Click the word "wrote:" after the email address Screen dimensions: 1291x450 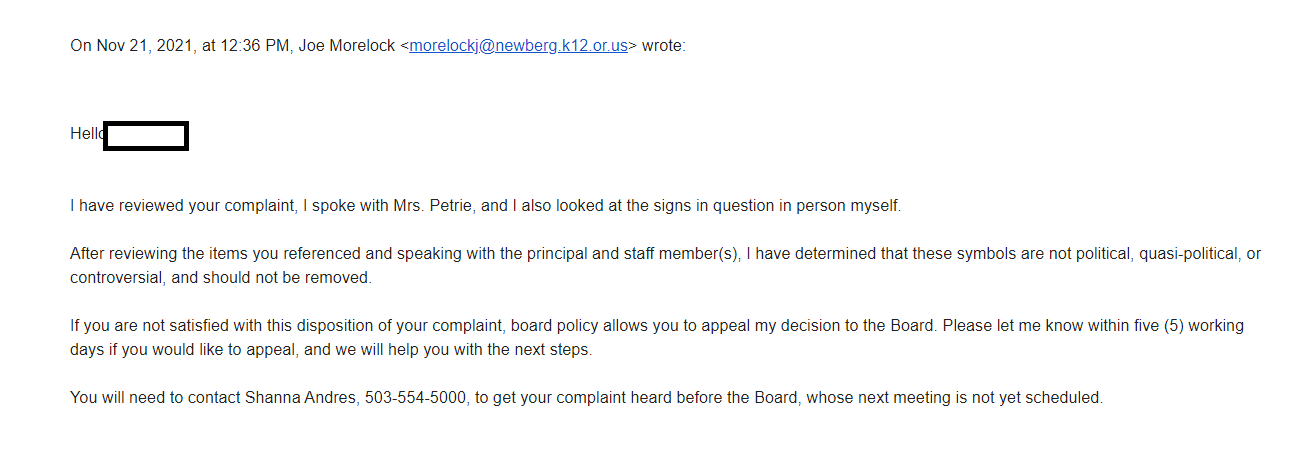pyautogui.click(x=664, y=46)
